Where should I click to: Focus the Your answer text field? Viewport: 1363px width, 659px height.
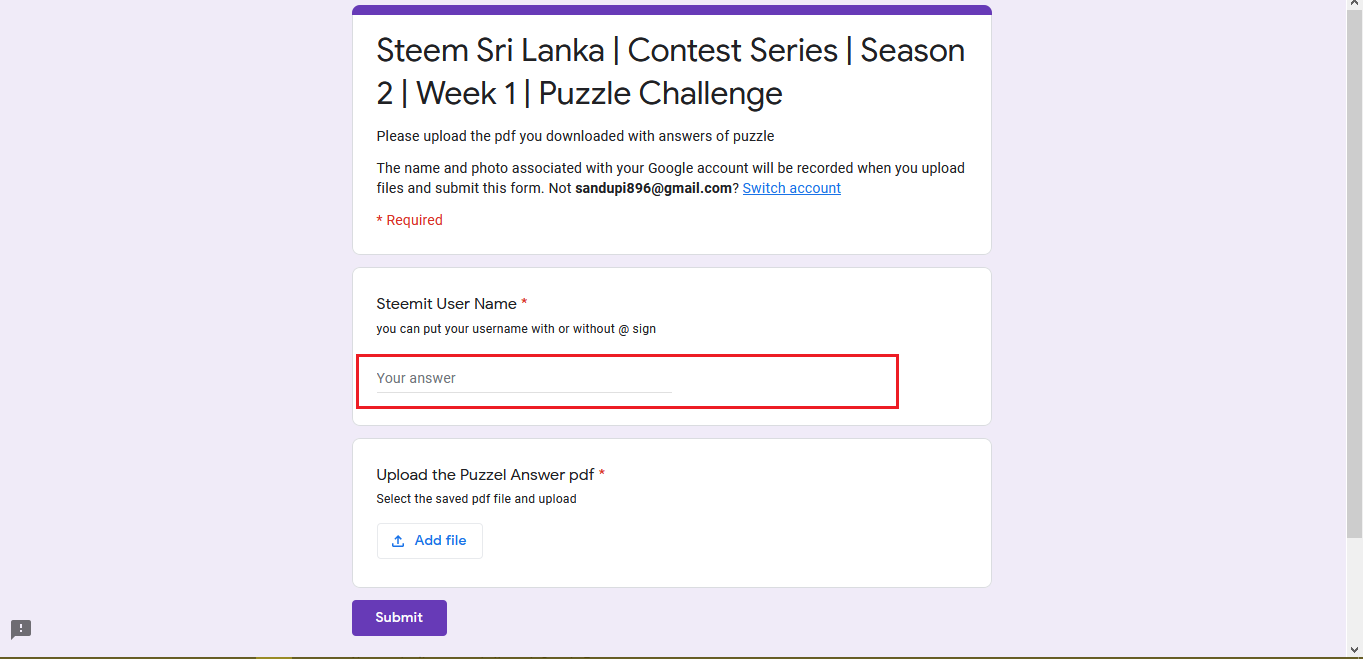pyautogui.click(x=524, y=379)
